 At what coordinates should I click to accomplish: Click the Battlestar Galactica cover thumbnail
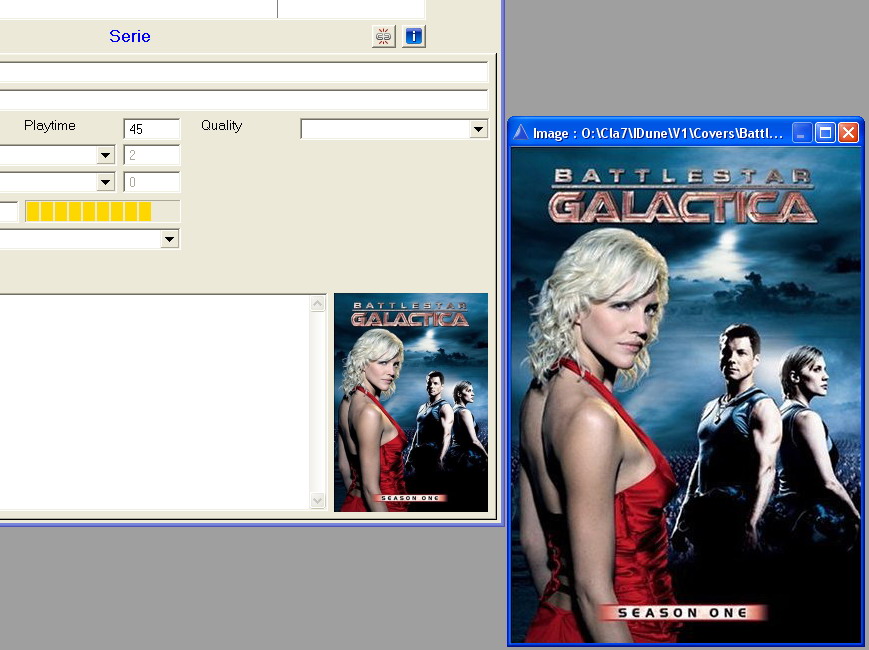coord(411,402)
